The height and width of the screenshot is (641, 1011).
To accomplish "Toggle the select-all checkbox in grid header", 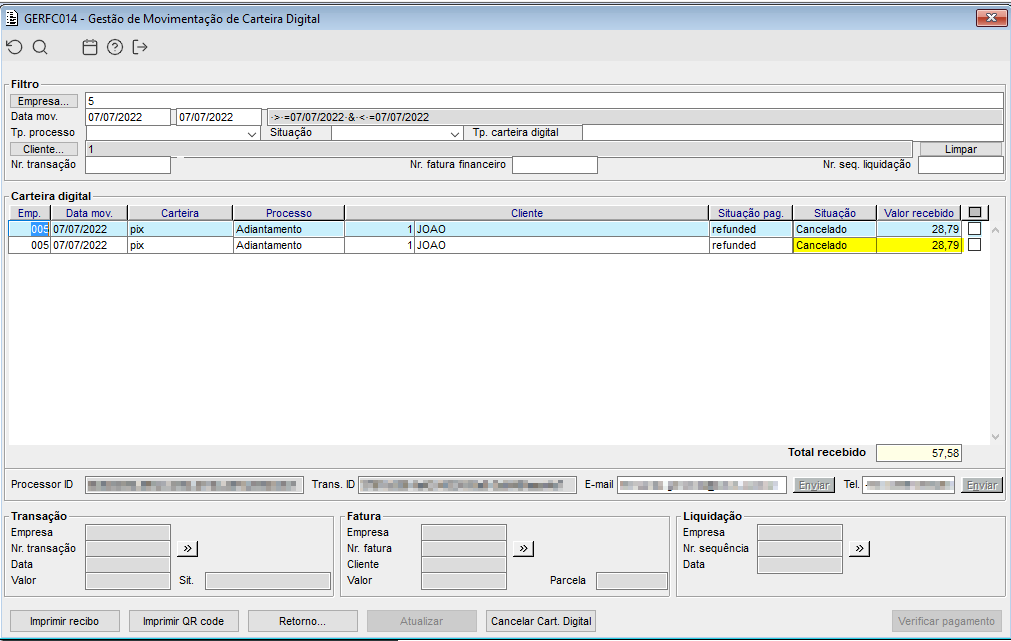I will click(975, 213).
